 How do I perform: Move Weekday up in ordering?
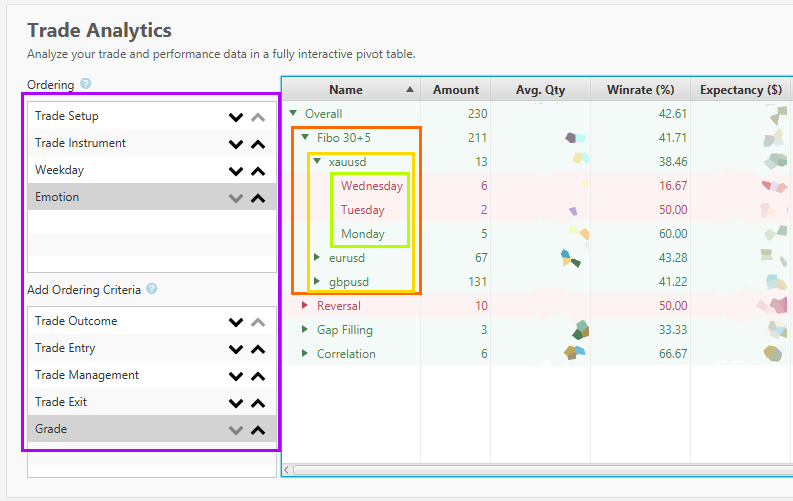pos(258,171)
